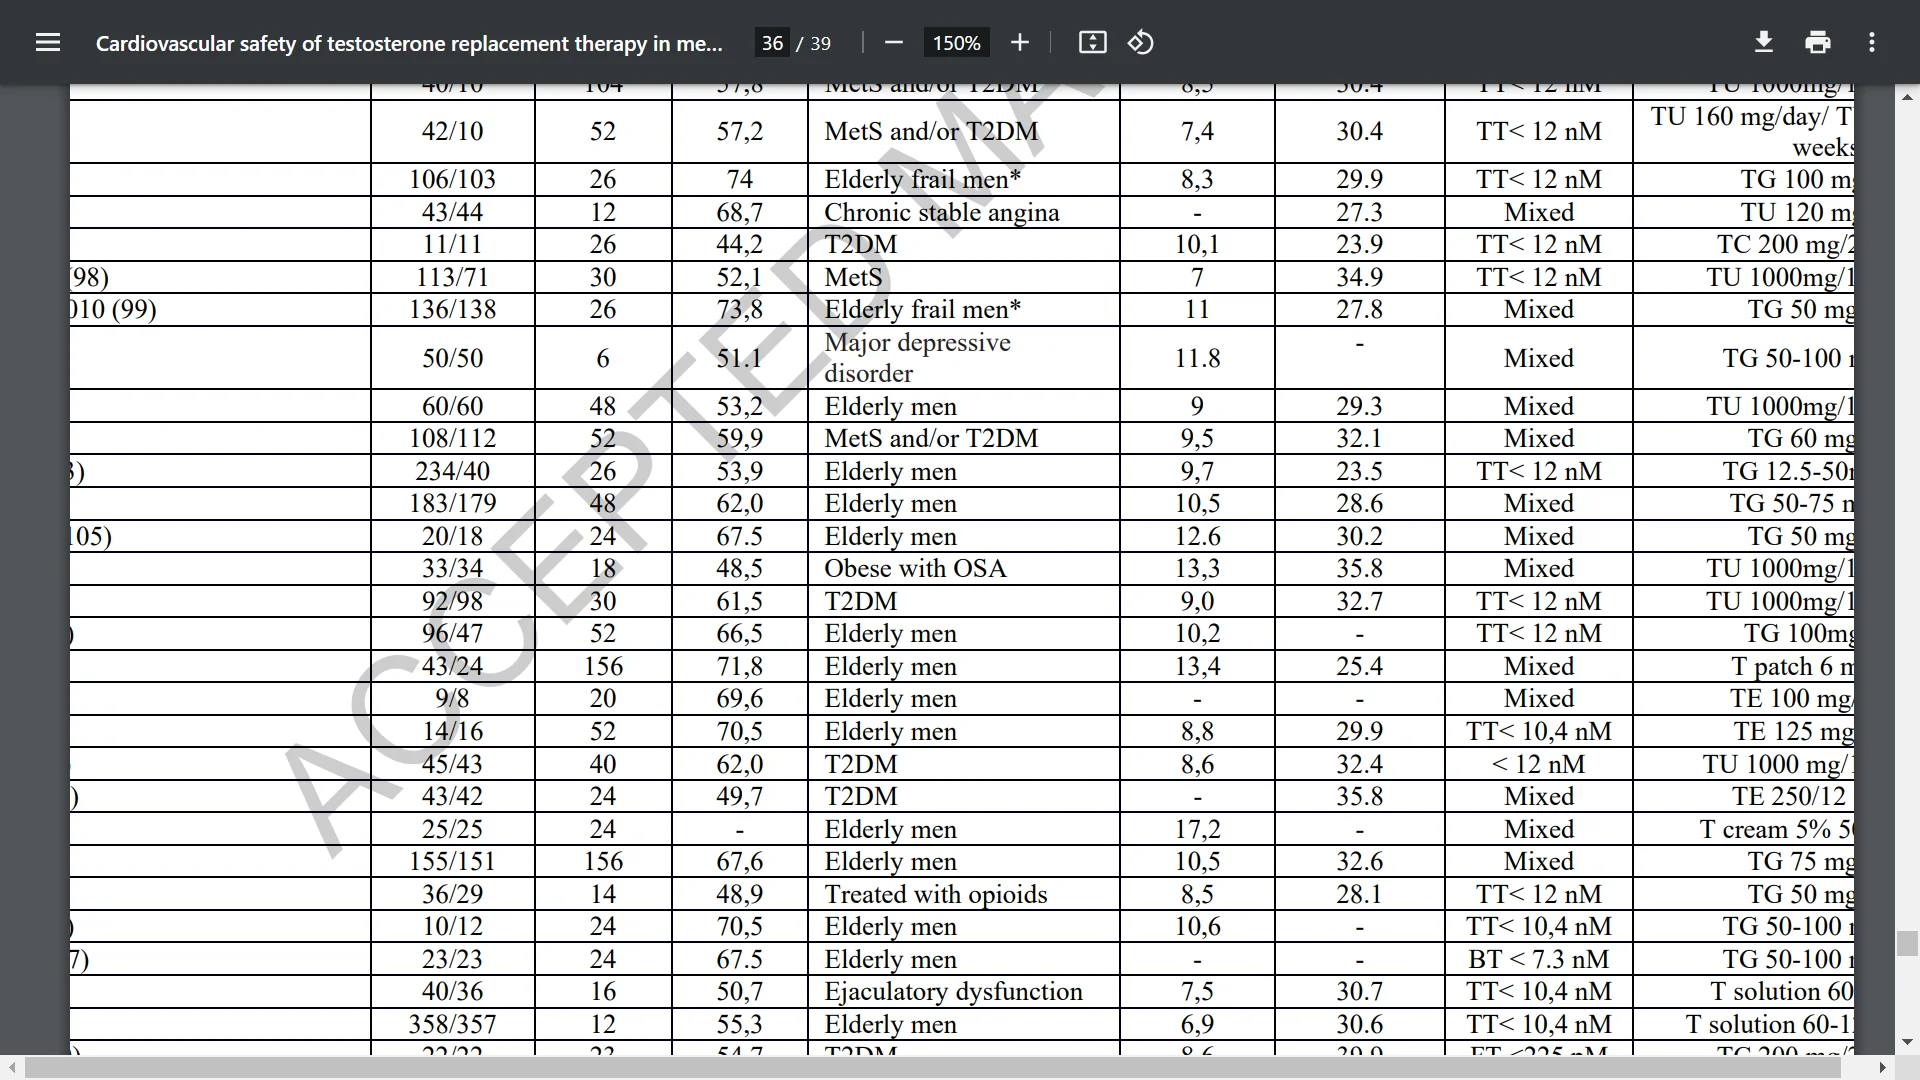Click the value "155/151"

tap(452, 861)
